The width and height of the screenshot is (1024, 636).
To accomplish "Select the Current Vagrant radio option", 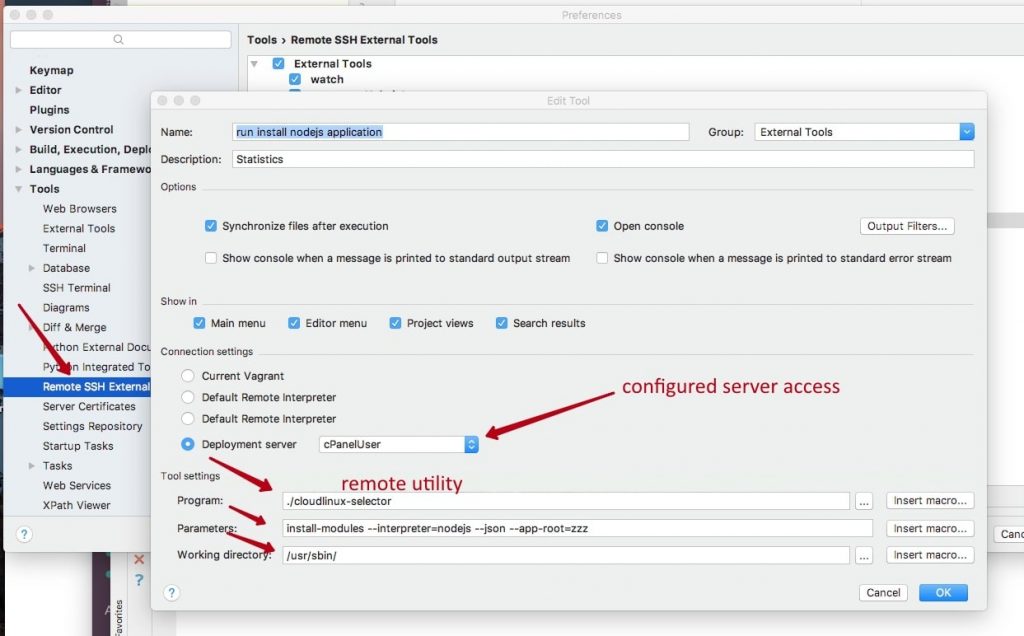I will coord(188,376).
